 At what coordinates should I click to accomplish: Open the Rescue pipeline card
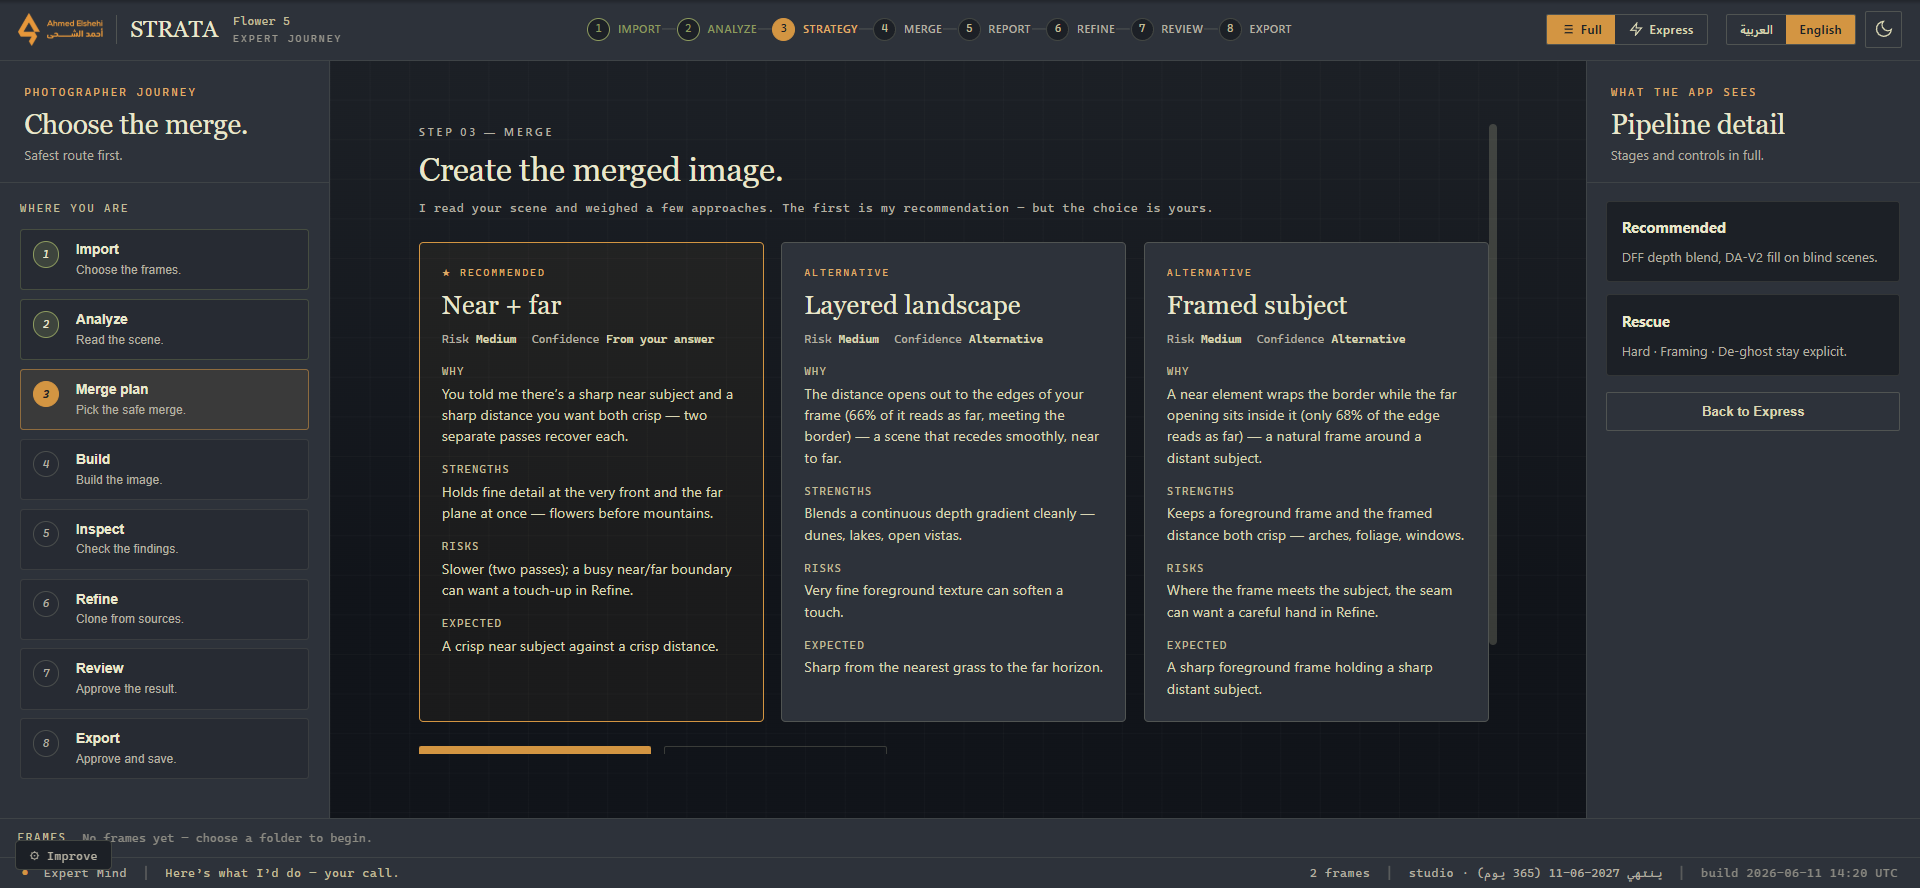pyautogui.click(x=1753, y=335)
